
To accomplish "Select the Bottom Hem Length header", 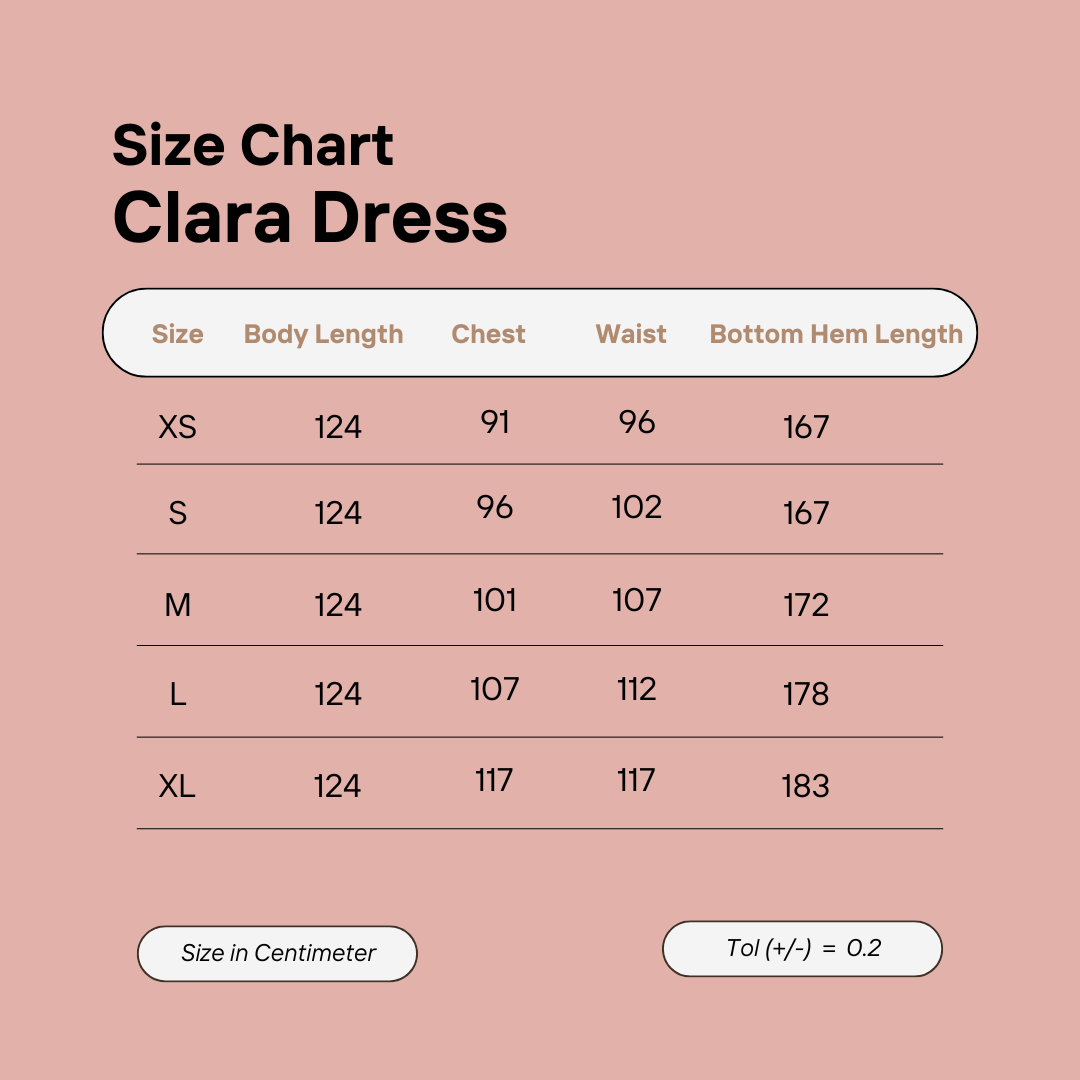I will pyautogui.click(x=836, y=334).
